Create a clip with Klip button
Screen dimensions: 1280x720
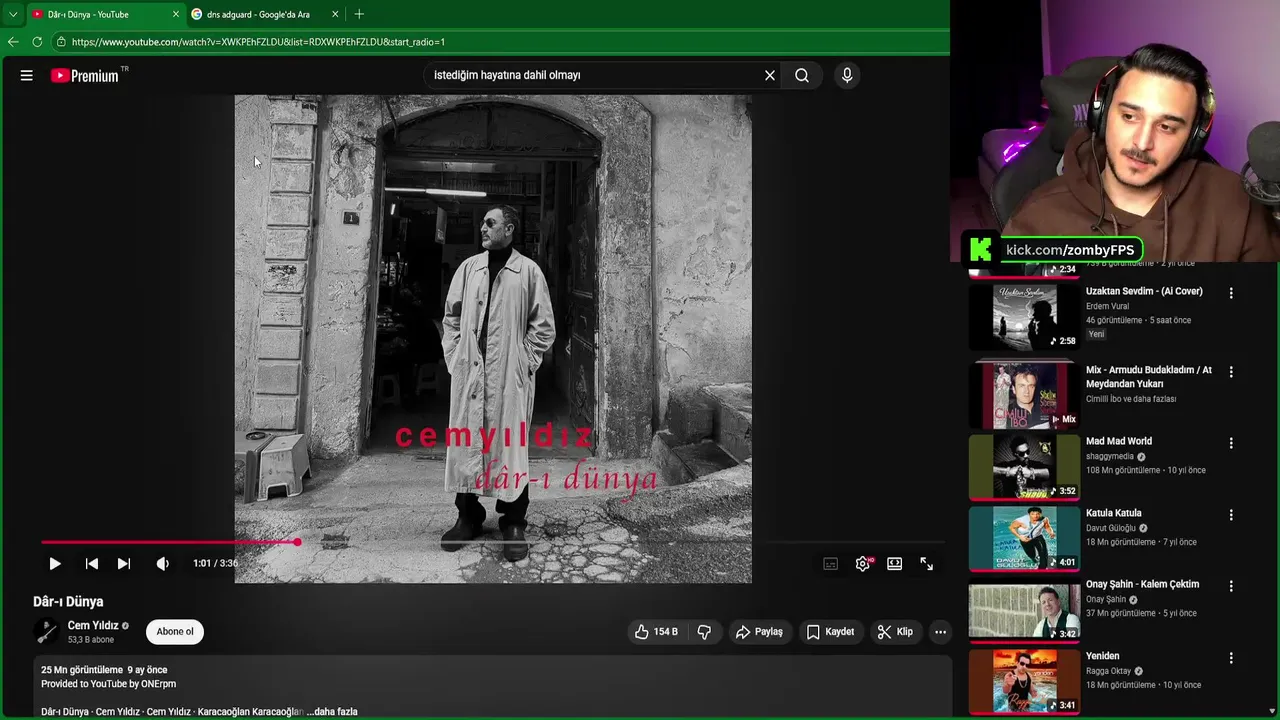(x=895, y=632)
